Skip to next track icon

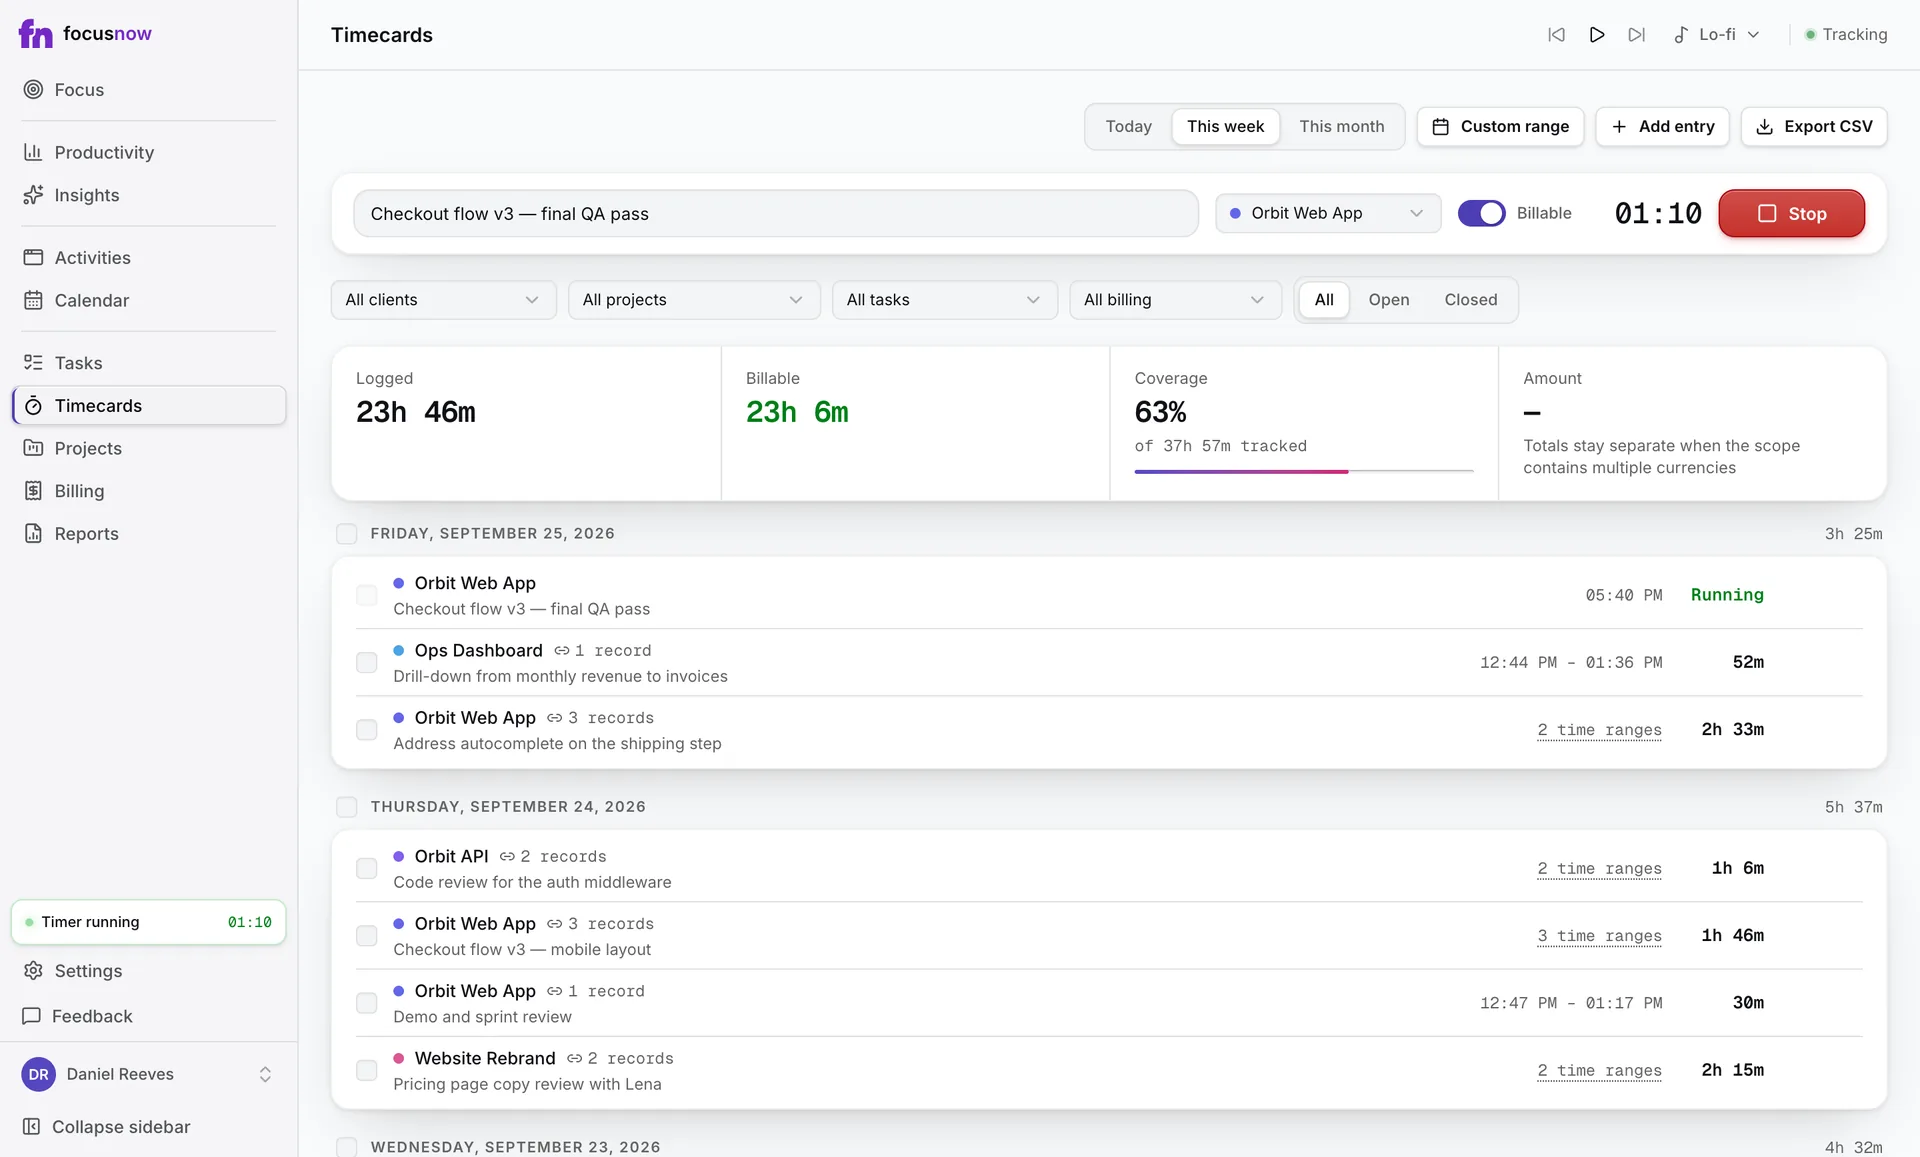pos(1637,35)
